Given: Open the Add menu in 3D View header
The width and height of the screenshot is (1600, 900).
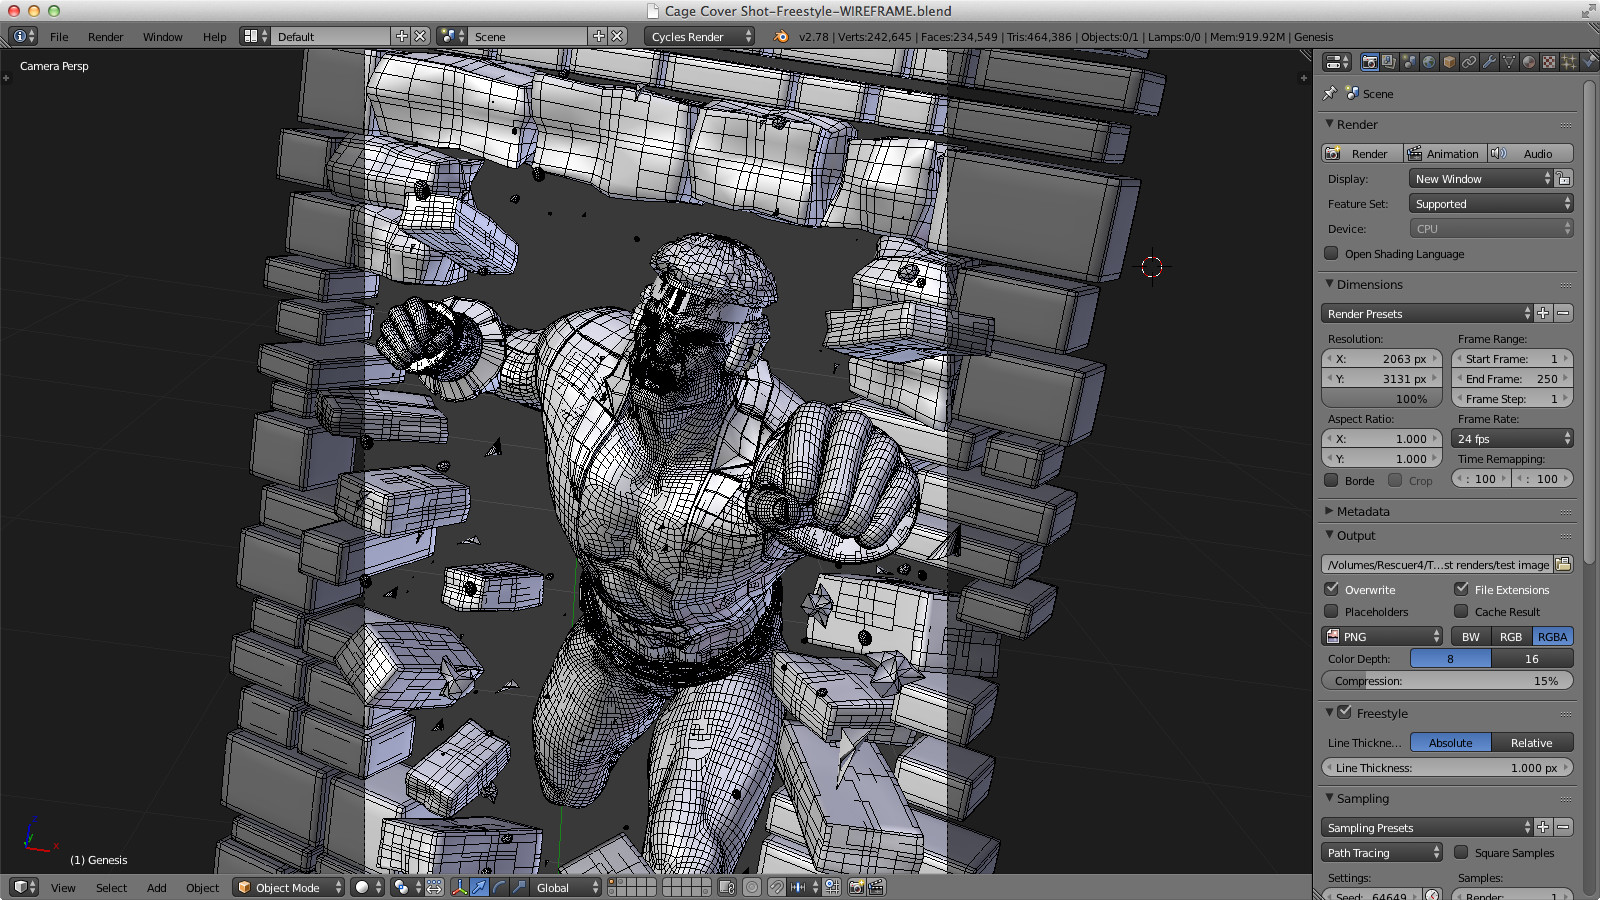Looking at the screenshot, I should coord(156,887).
